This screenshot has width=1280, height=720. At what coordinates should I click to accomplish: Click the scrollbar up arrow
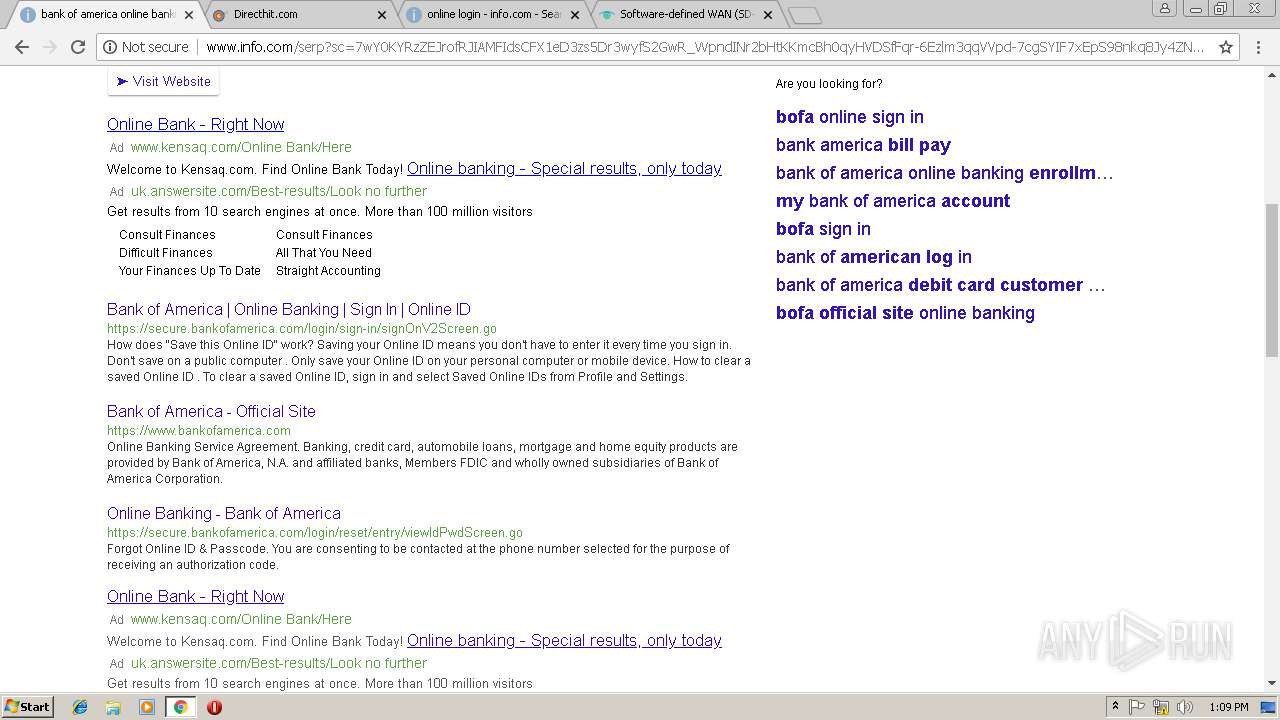coord(1272,73)
